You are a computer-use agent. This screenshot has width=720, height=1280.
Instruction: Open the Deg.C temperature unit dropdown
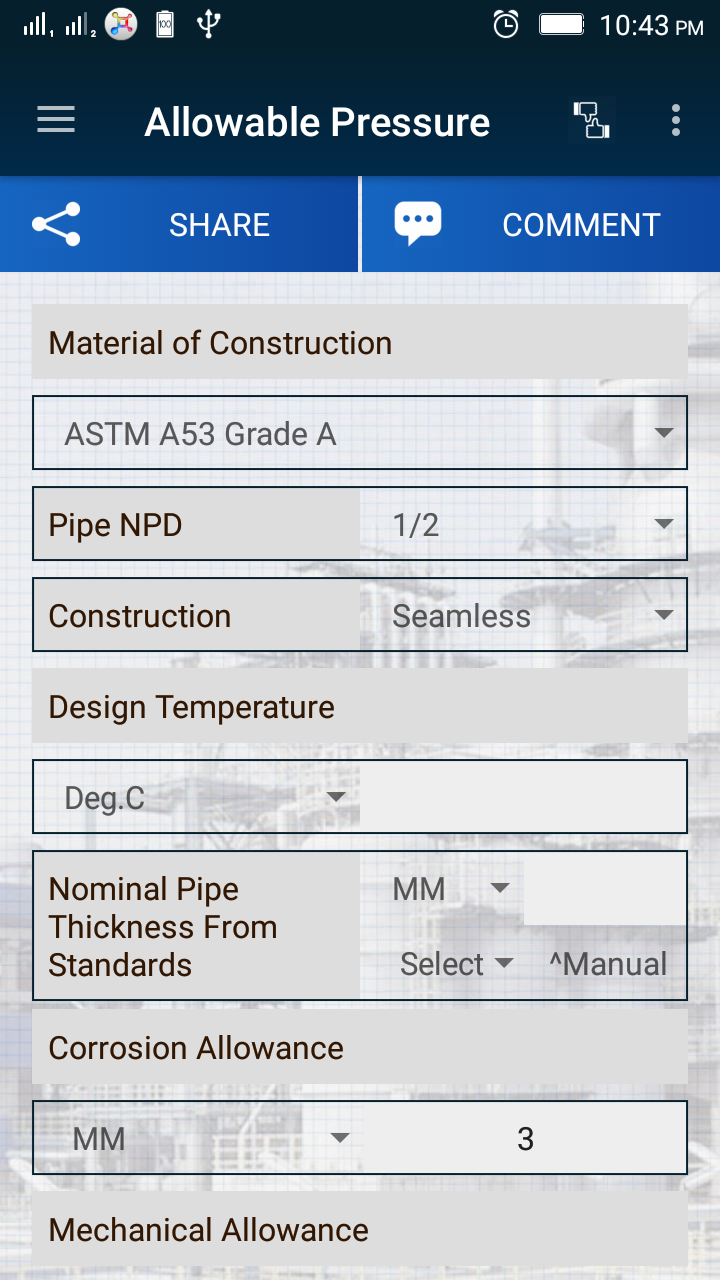click(x=197, y=797)
